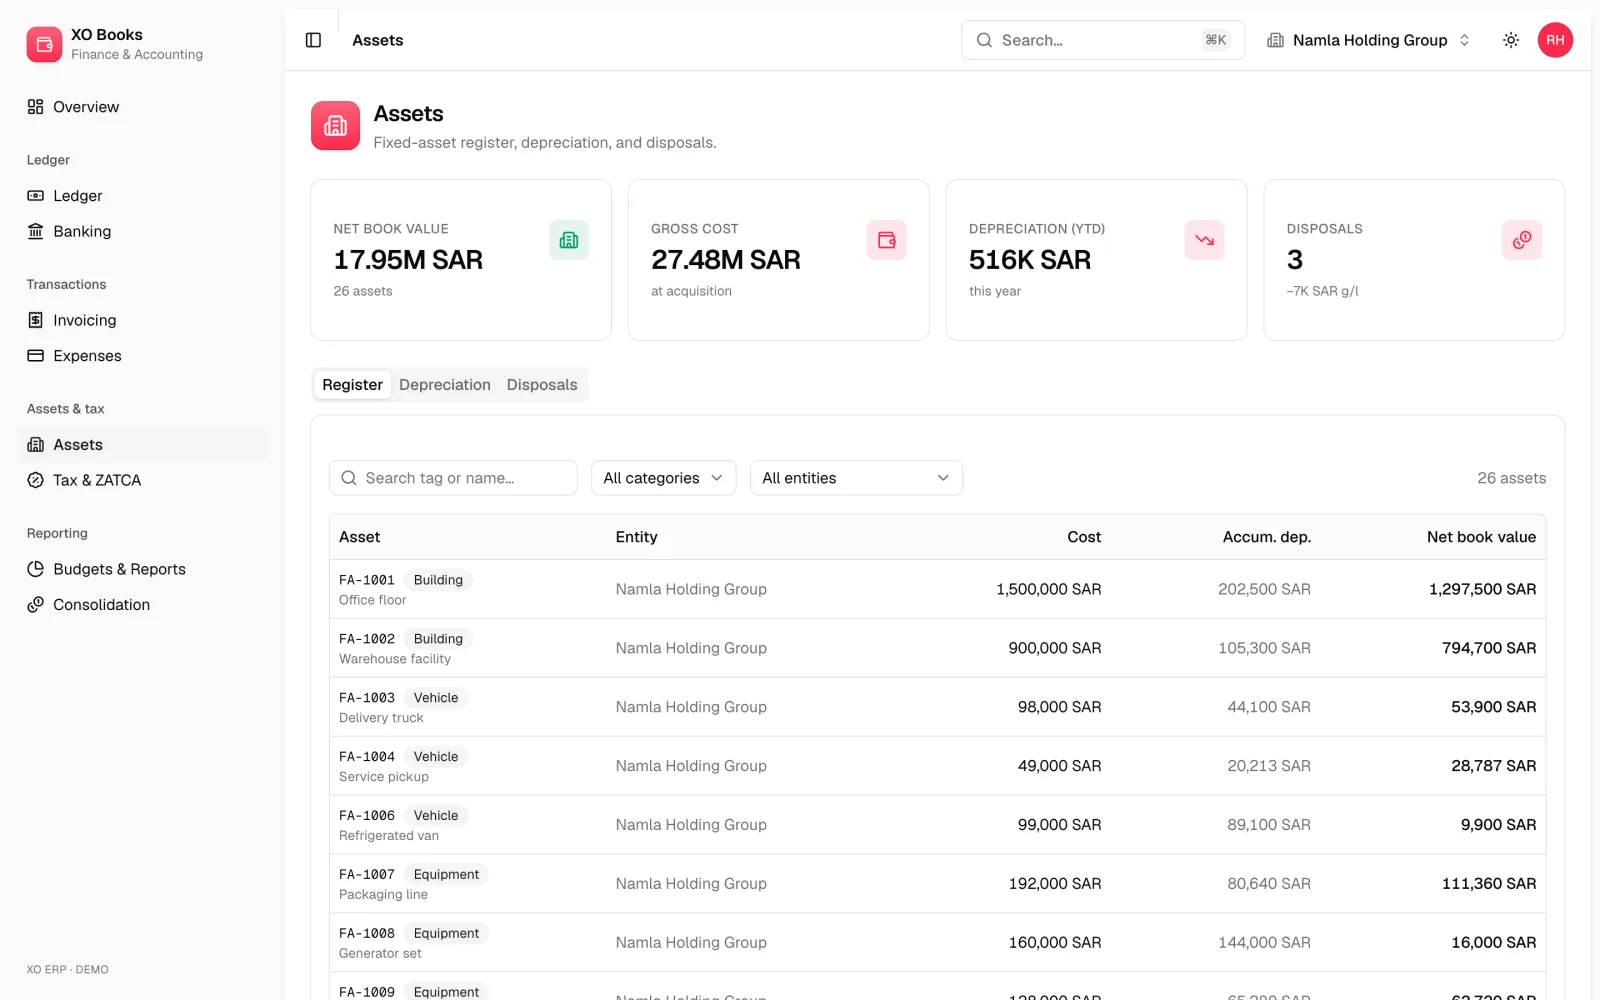Click the 1,297,500 SAR net book value

pos(1482,589)
